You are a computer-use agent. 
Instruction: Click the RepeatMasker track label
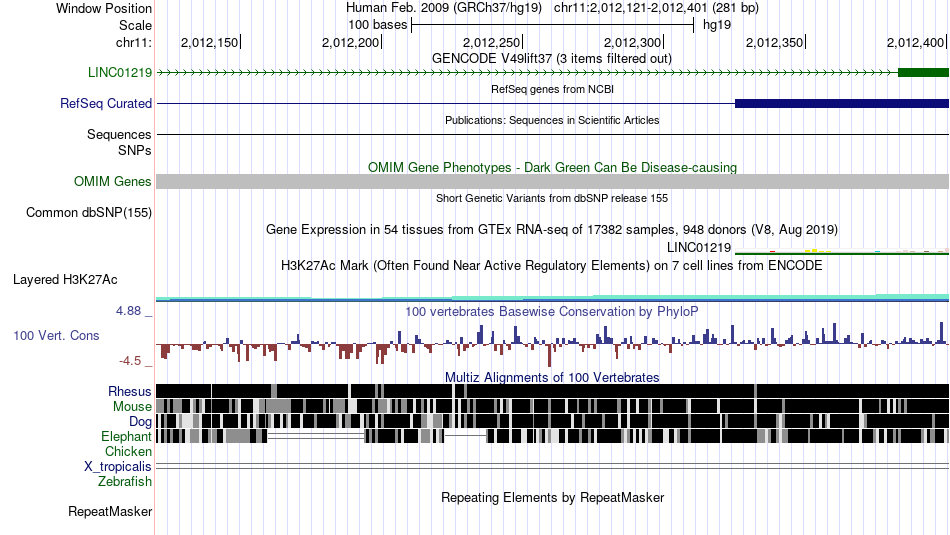(x=110, y=511)
